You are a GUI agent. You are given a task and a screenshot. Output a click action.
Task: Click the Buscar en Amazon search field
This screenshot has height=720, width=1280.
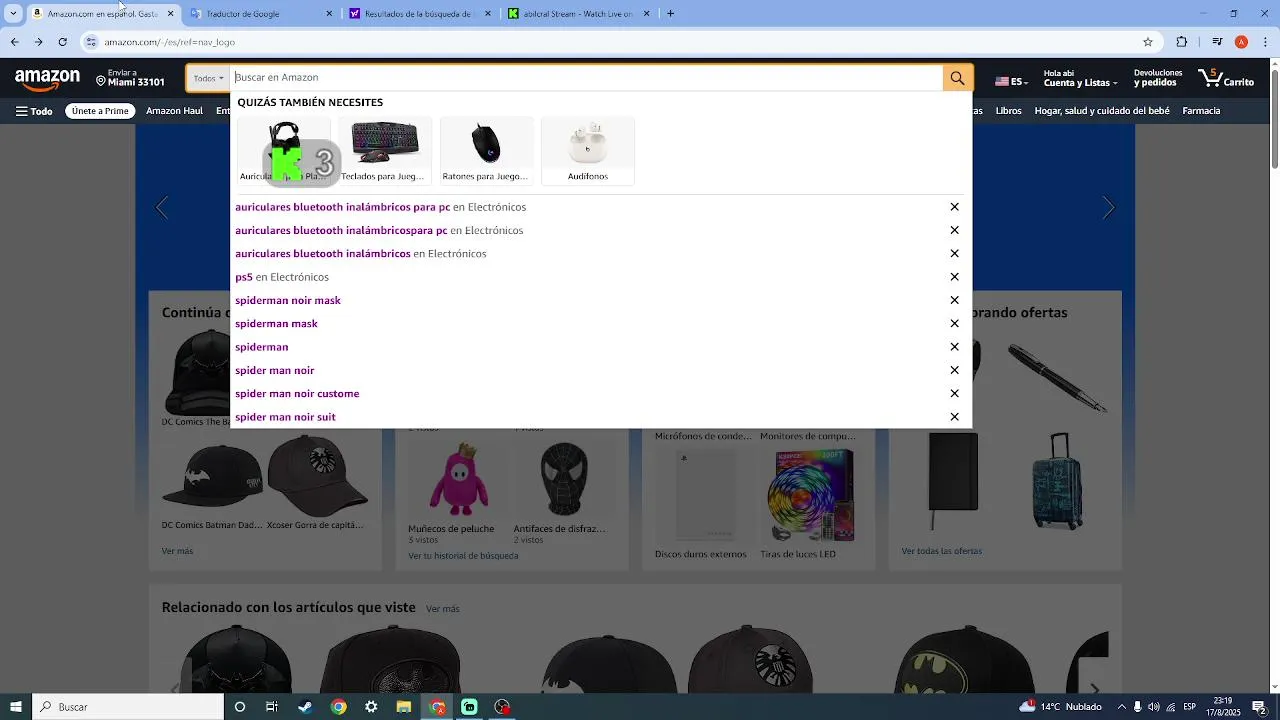pos(586,78)
